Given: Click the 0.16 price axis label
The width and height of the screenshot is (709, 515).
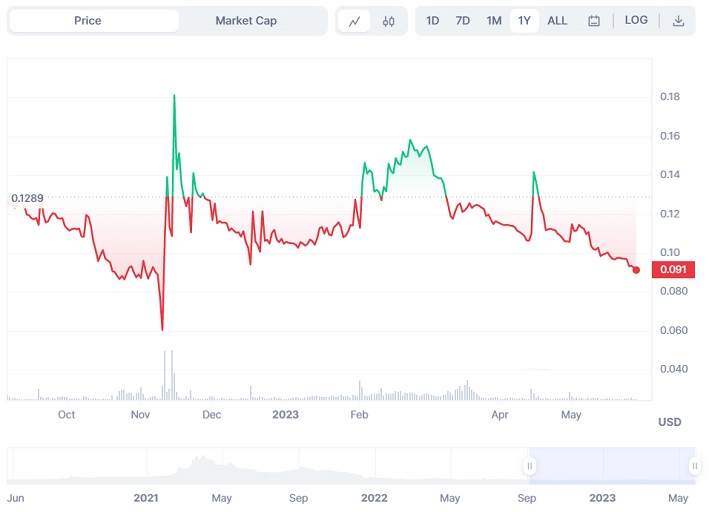Looking at the screenshot, I should pyautogui.click(x=670, y=136).
